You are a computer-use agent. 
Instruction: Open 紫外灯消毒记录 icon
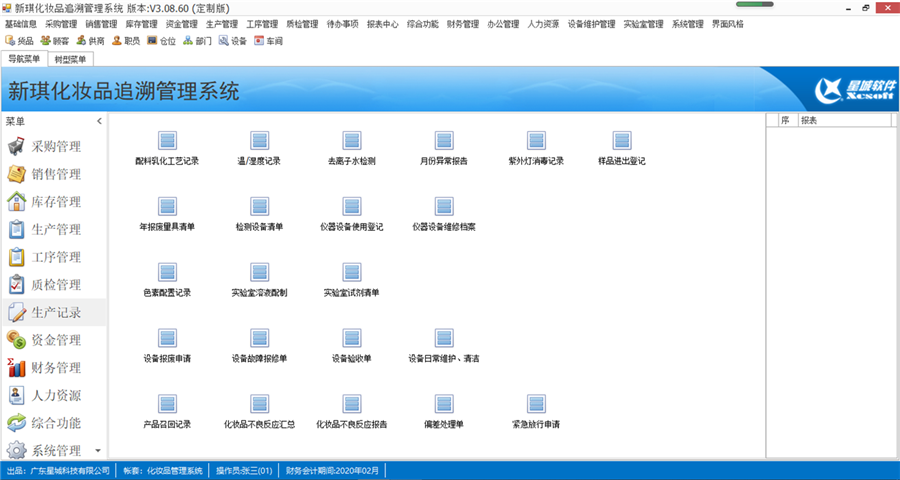(536, 141)
